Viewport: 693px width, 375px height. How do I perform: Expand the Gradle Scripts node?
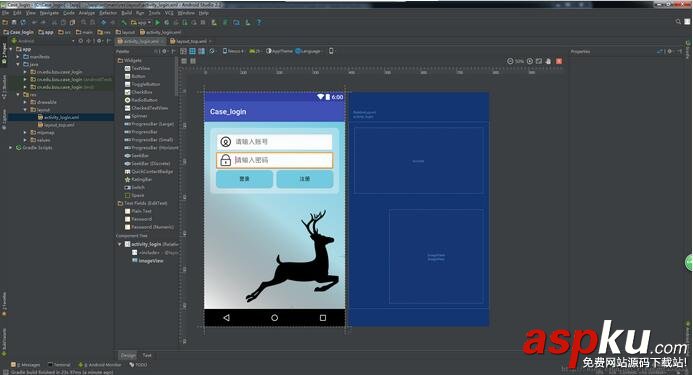tap(11, 147)
